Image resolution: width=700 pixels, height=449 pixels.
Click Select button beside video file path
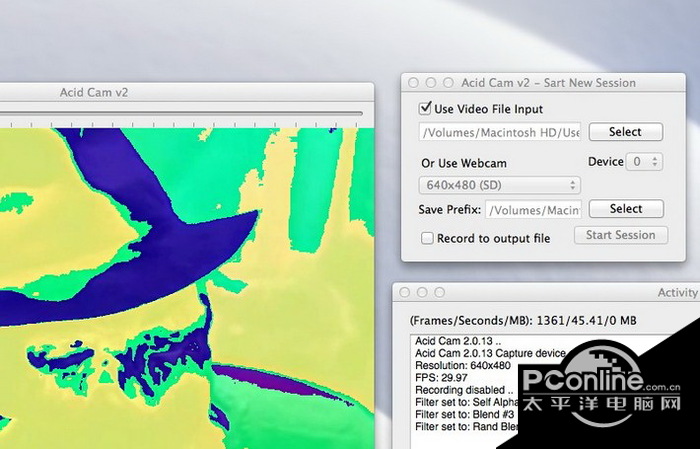coord(625,132)
